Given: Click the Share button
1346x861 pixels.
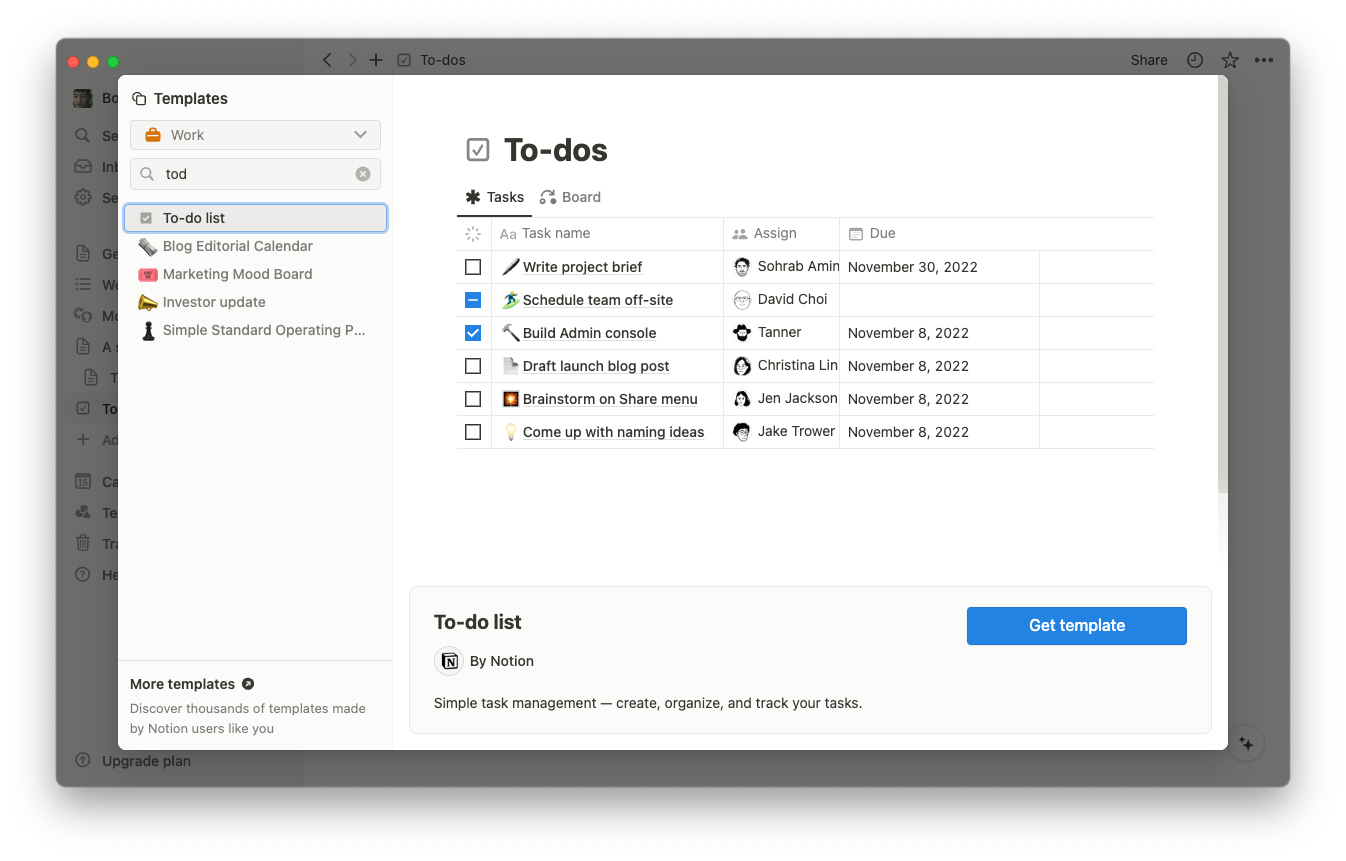Looking at the screenshot, I should (x=1149, y=60).
